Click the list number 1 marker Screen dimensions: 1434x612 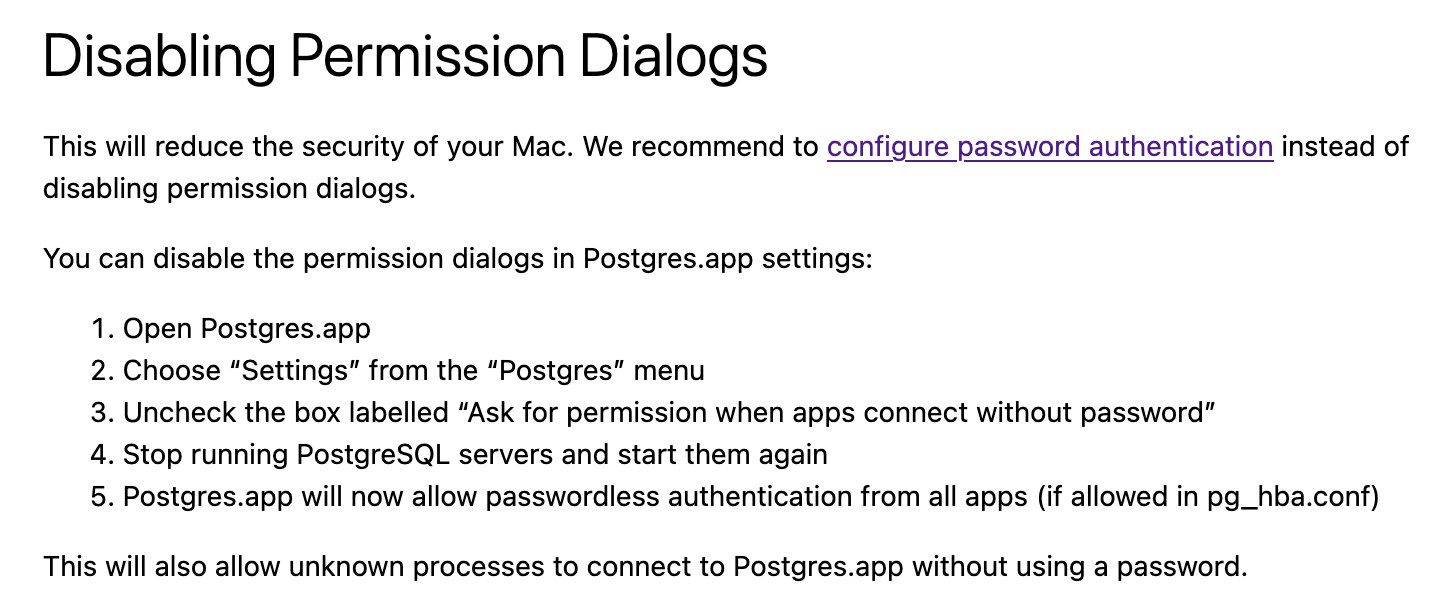click(102, 329)
